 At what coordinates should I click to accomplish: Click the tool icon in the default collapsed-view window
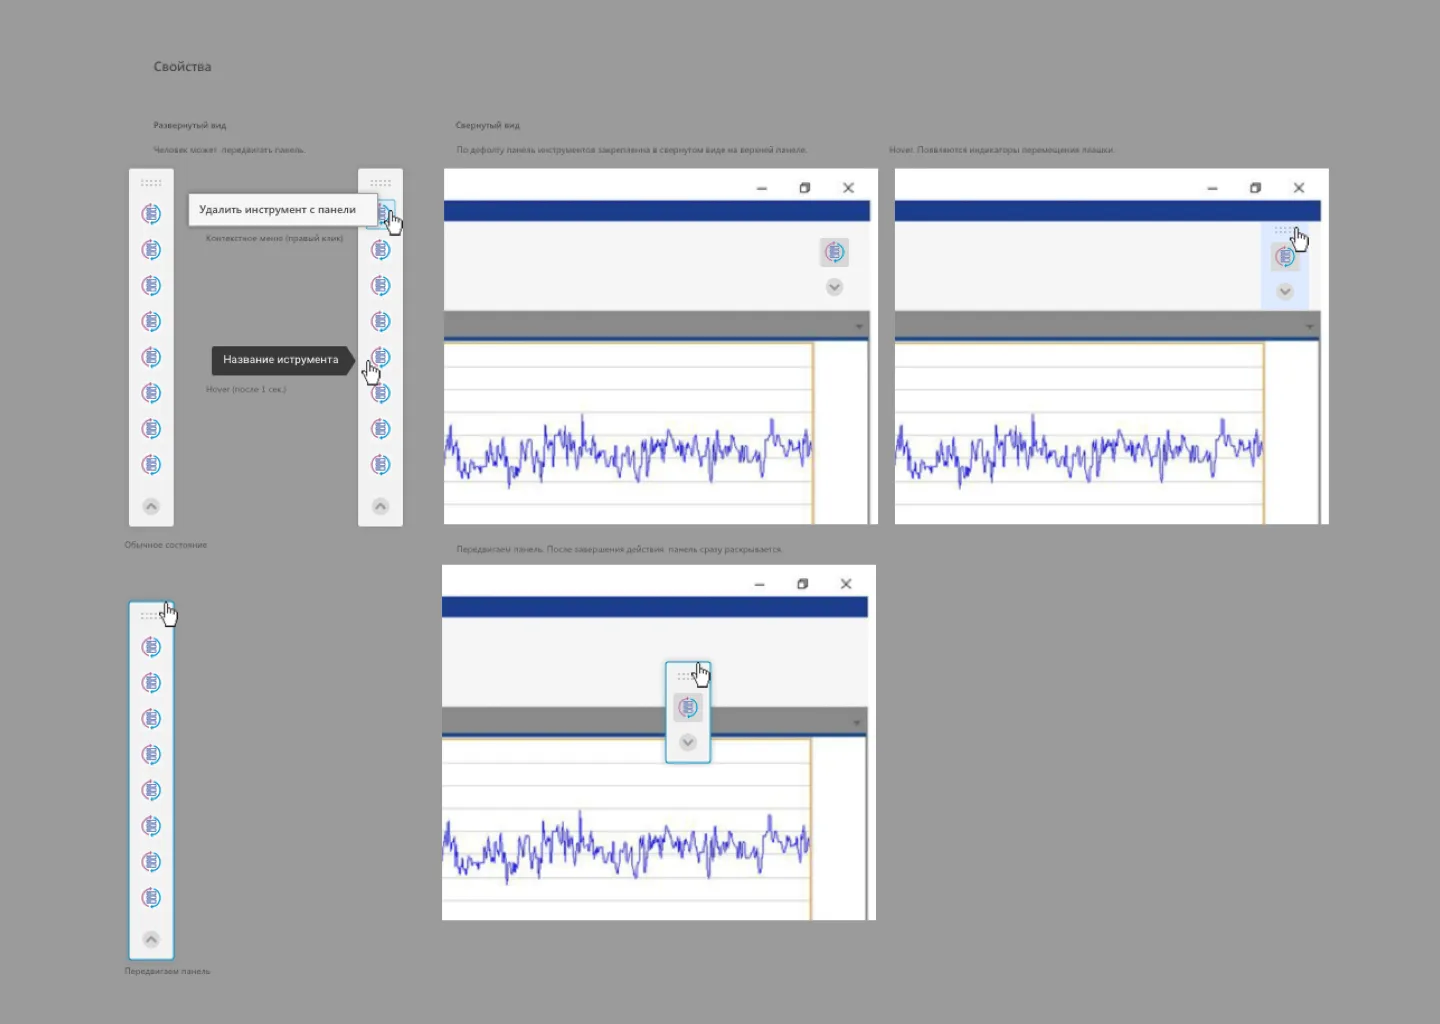[834, 252]
